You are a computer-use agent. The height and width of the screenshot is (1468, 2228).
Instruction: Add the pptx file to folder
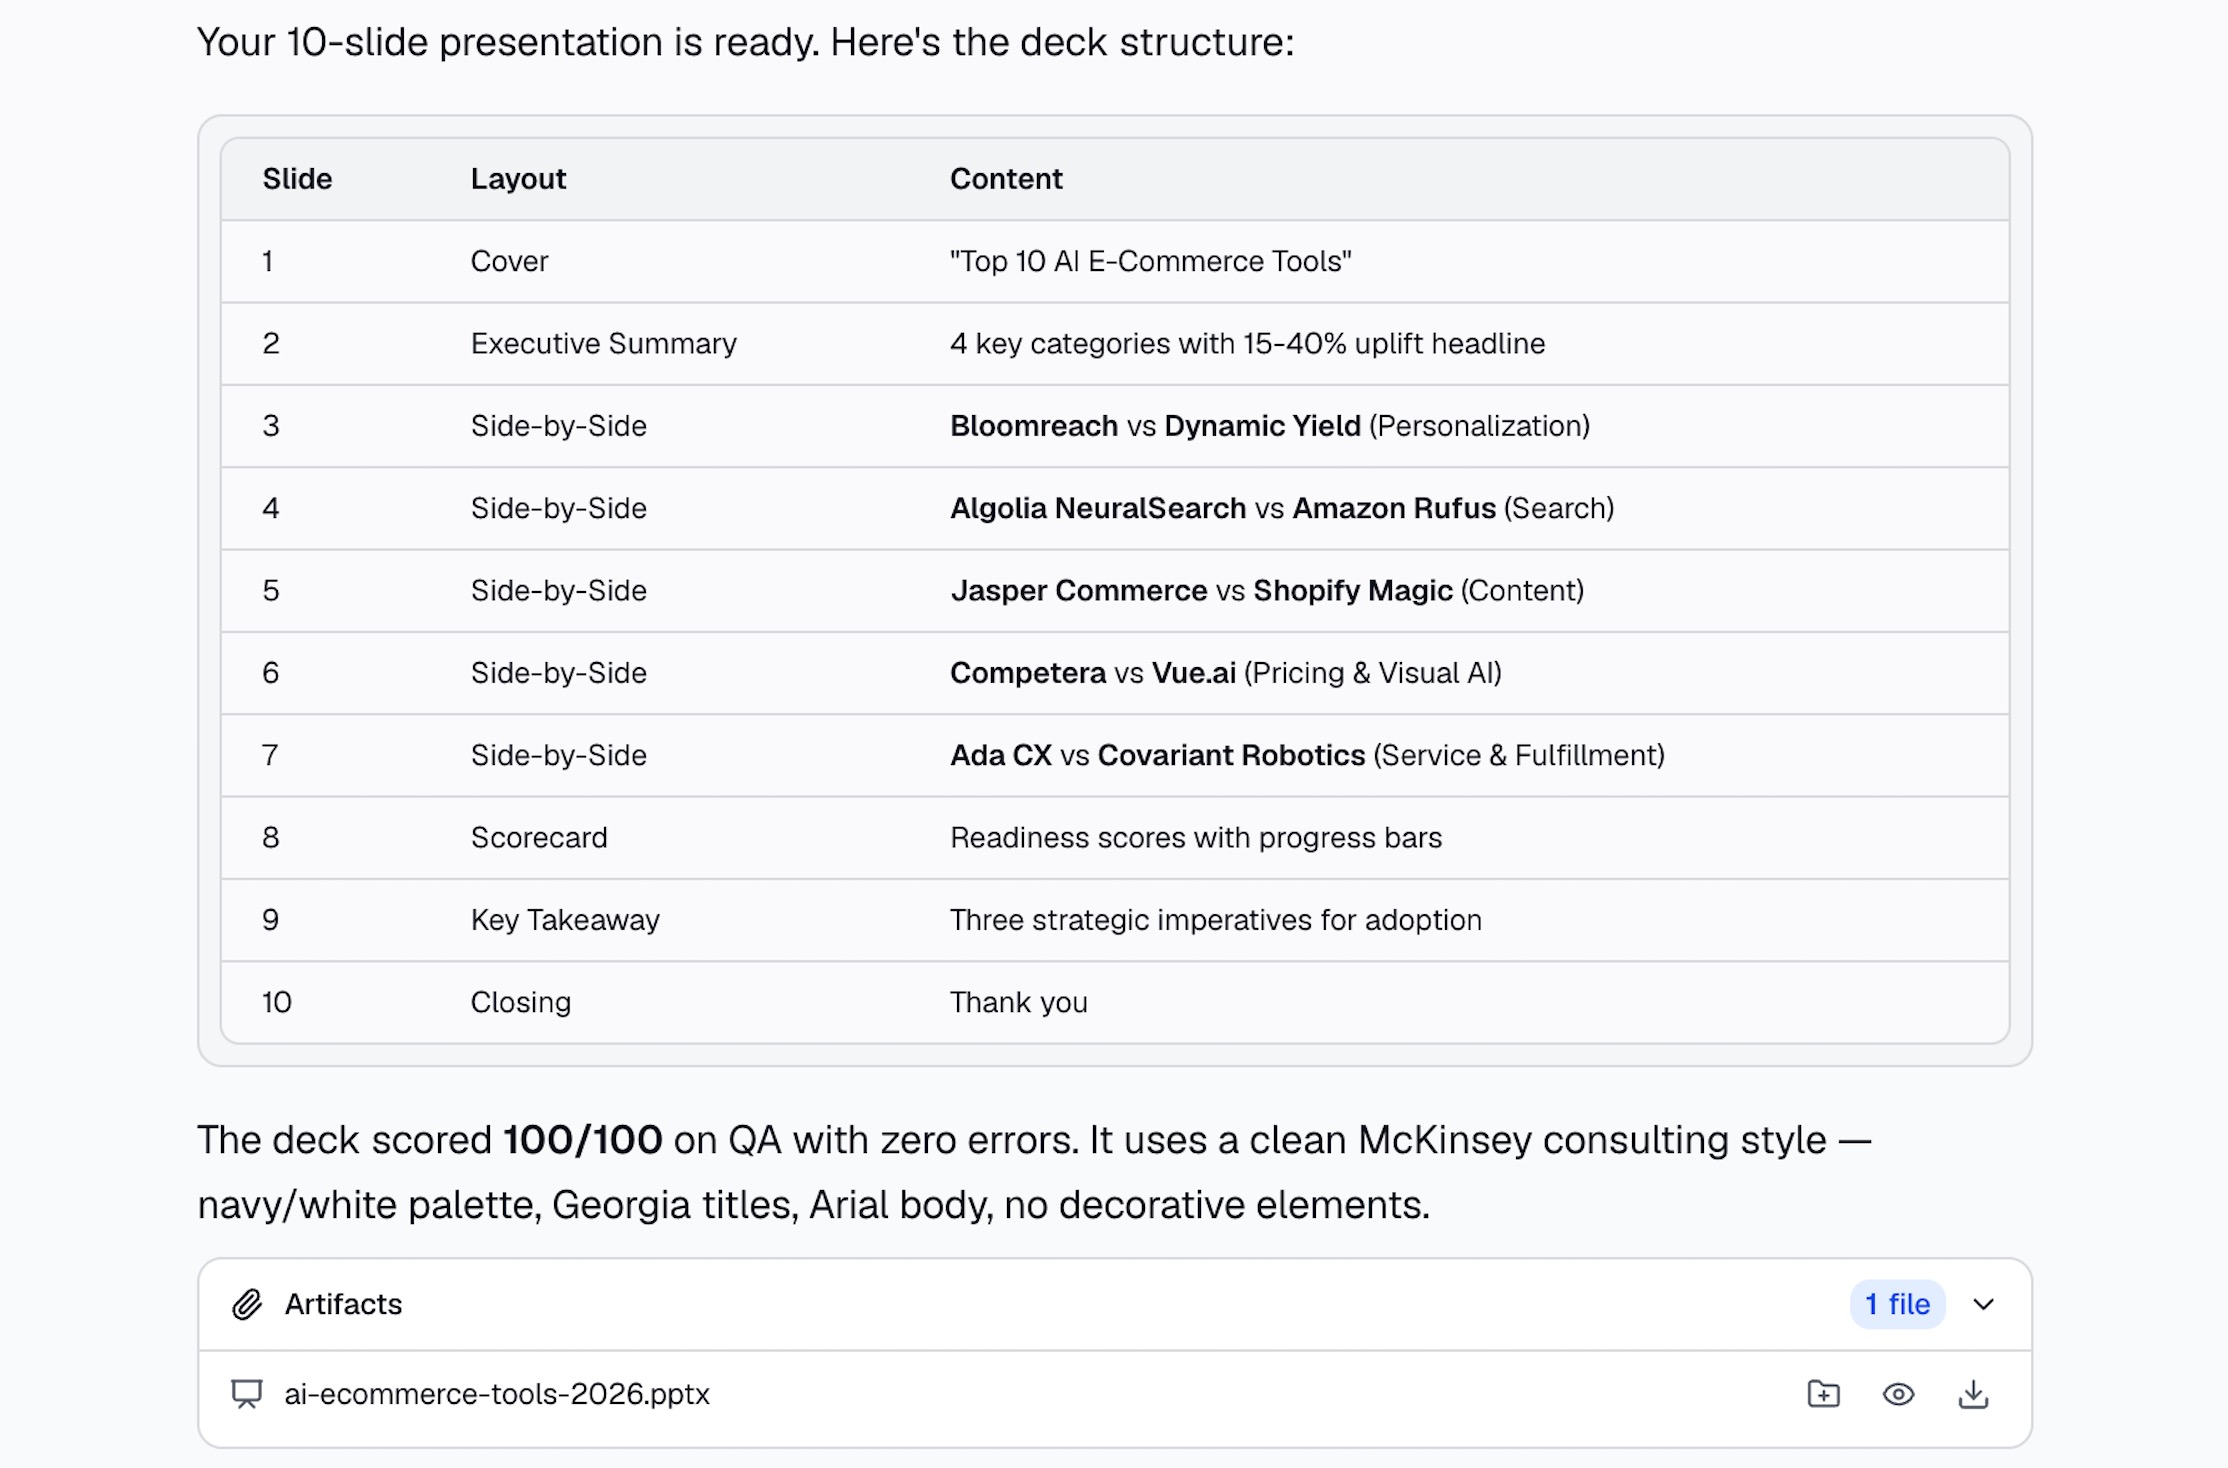1823,1394
